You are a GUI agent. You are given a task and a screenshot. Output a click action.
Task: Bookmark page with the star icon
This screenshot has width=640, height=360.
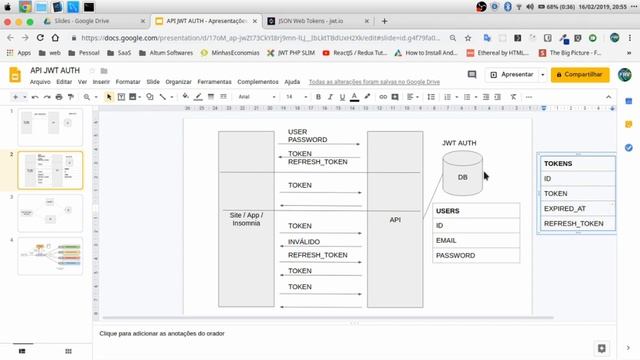coord(468,38)
